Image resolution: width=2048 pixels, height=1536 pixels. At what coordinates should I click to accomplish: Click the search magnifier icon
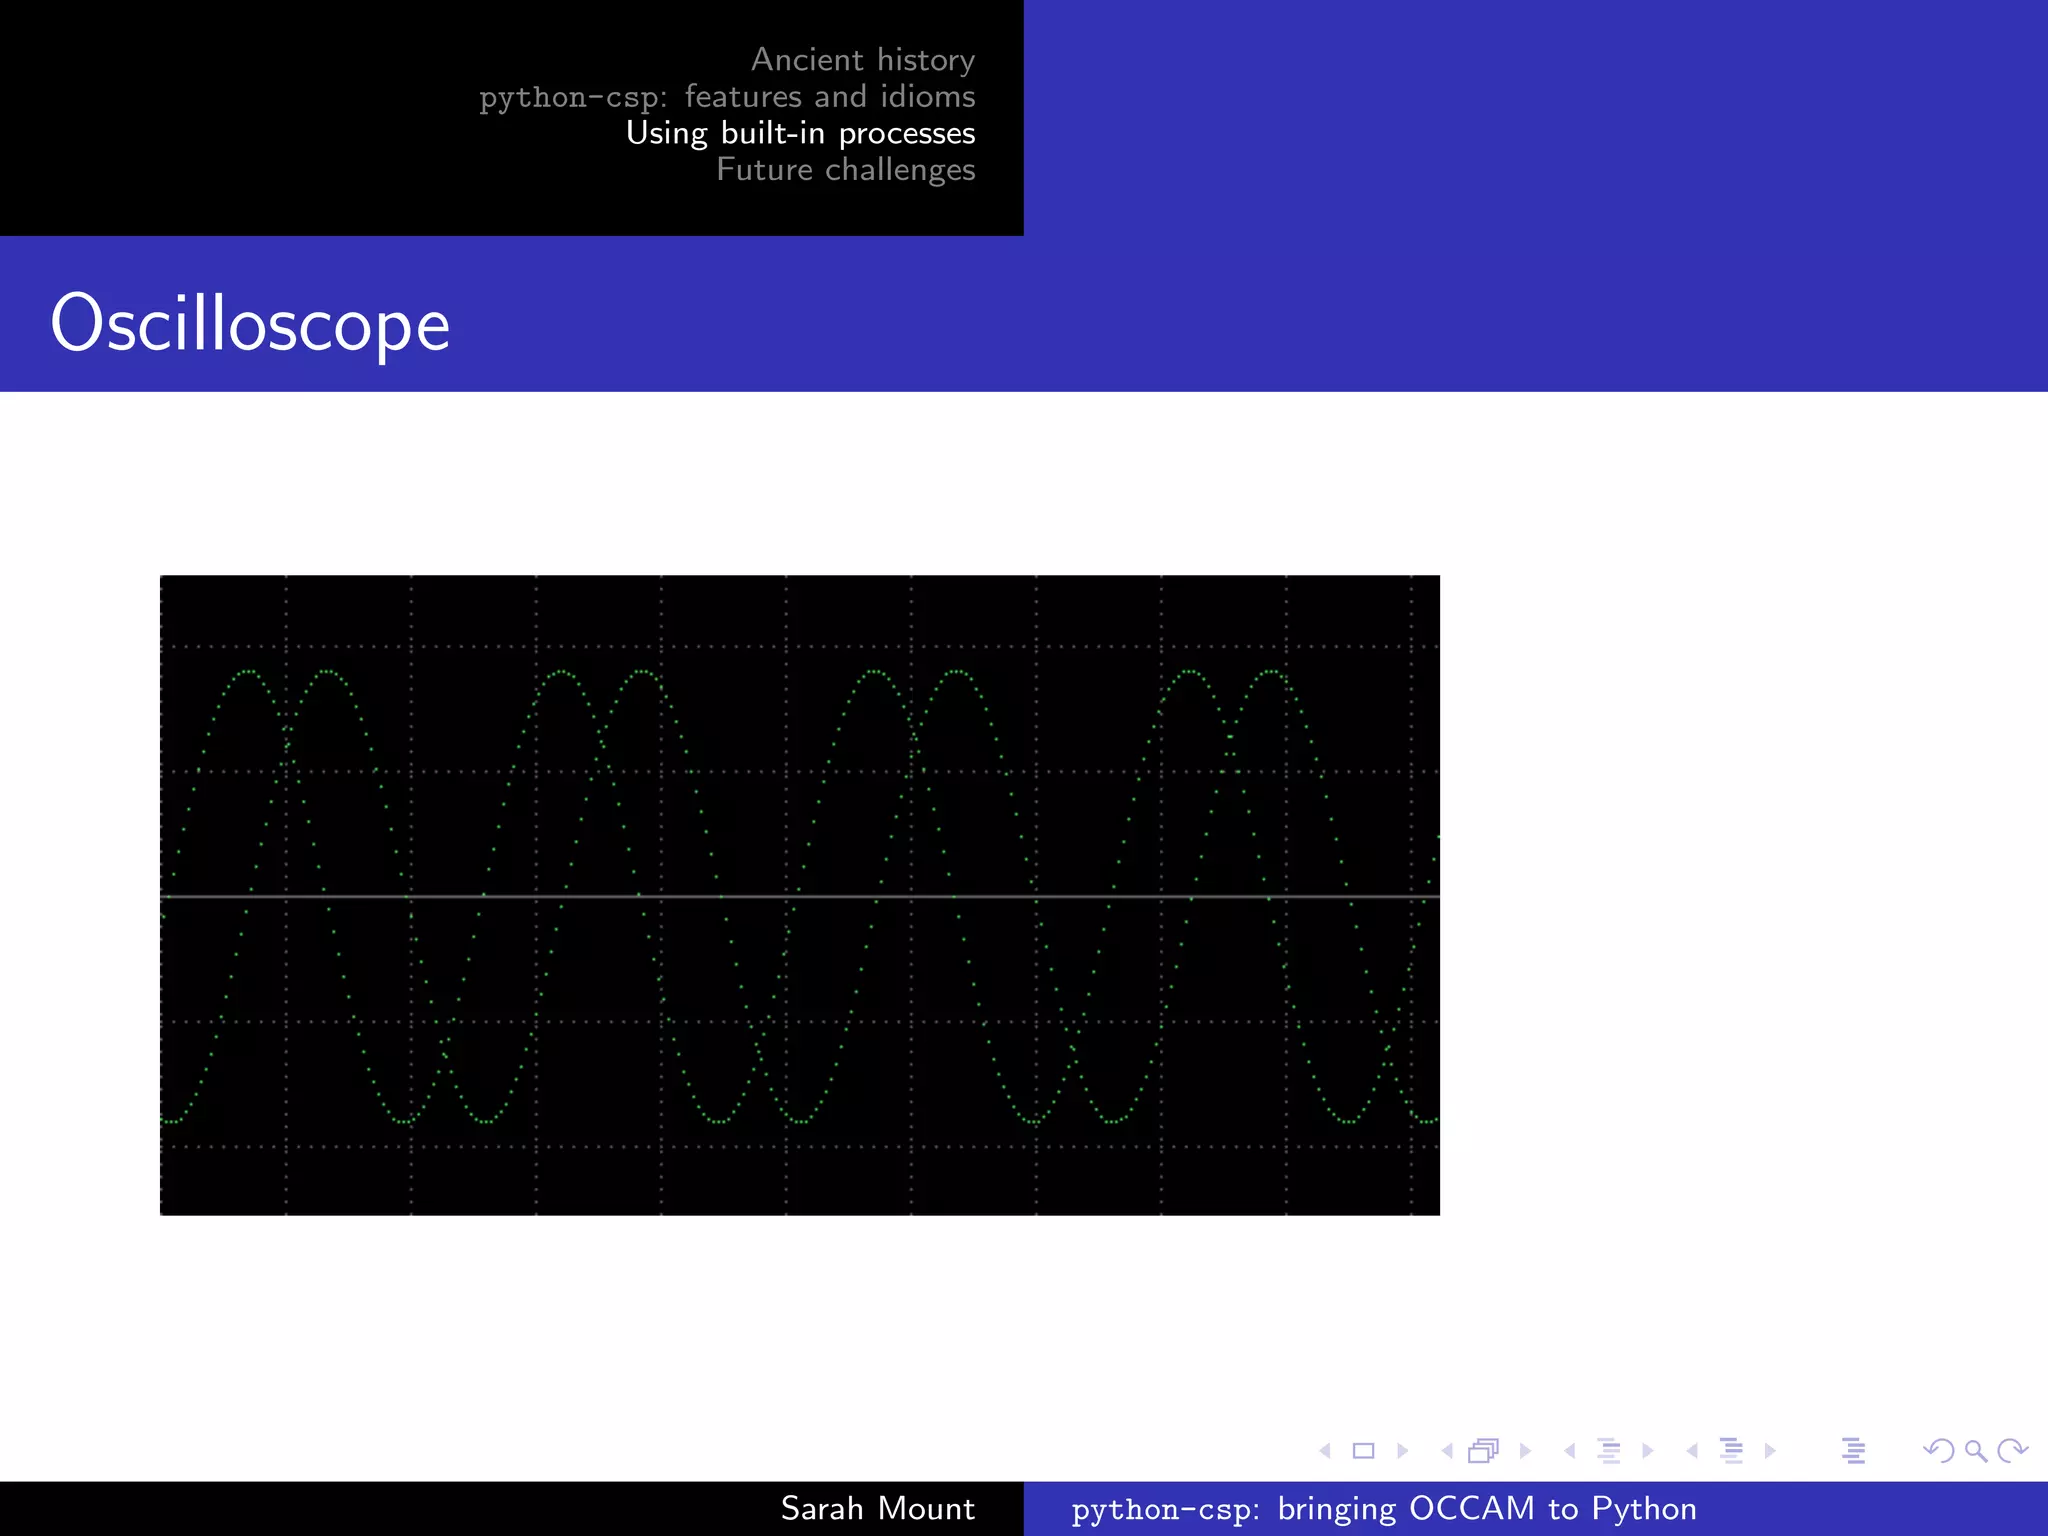point(1976,1451)
